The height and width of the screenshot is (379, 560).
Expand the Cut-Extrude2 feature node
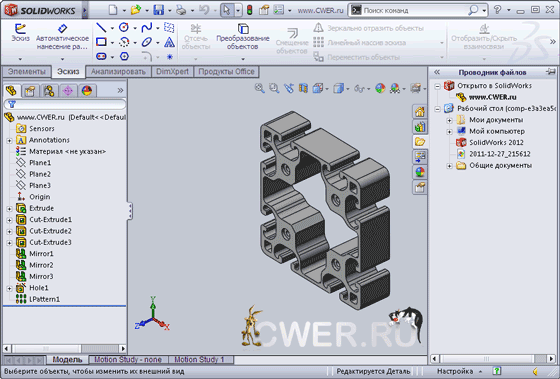pyautogui.click(x=9, y=231)
